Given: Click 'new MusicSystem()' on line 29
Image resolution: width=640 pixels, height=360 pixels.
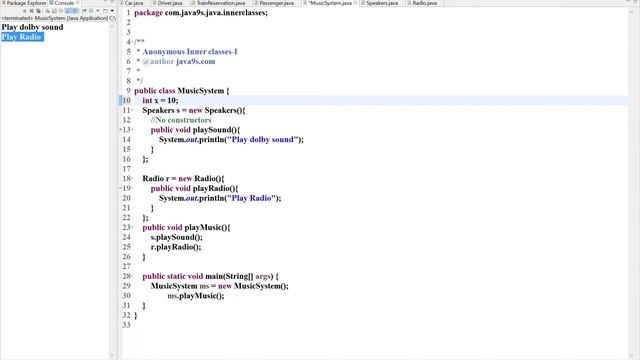Looking at the screenshot, I should [252, 286].
